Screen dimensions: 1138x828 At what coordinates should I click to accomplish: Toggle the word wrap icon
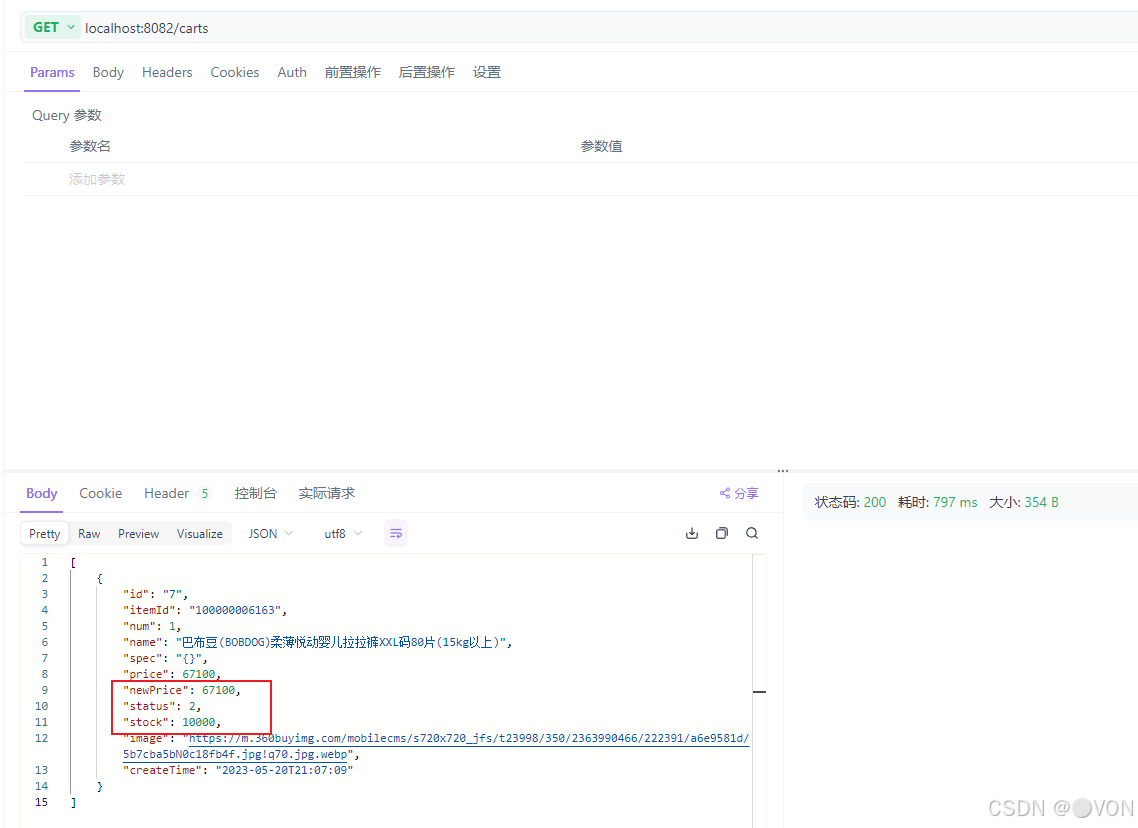pyautogui.click(x=396, y=533)
